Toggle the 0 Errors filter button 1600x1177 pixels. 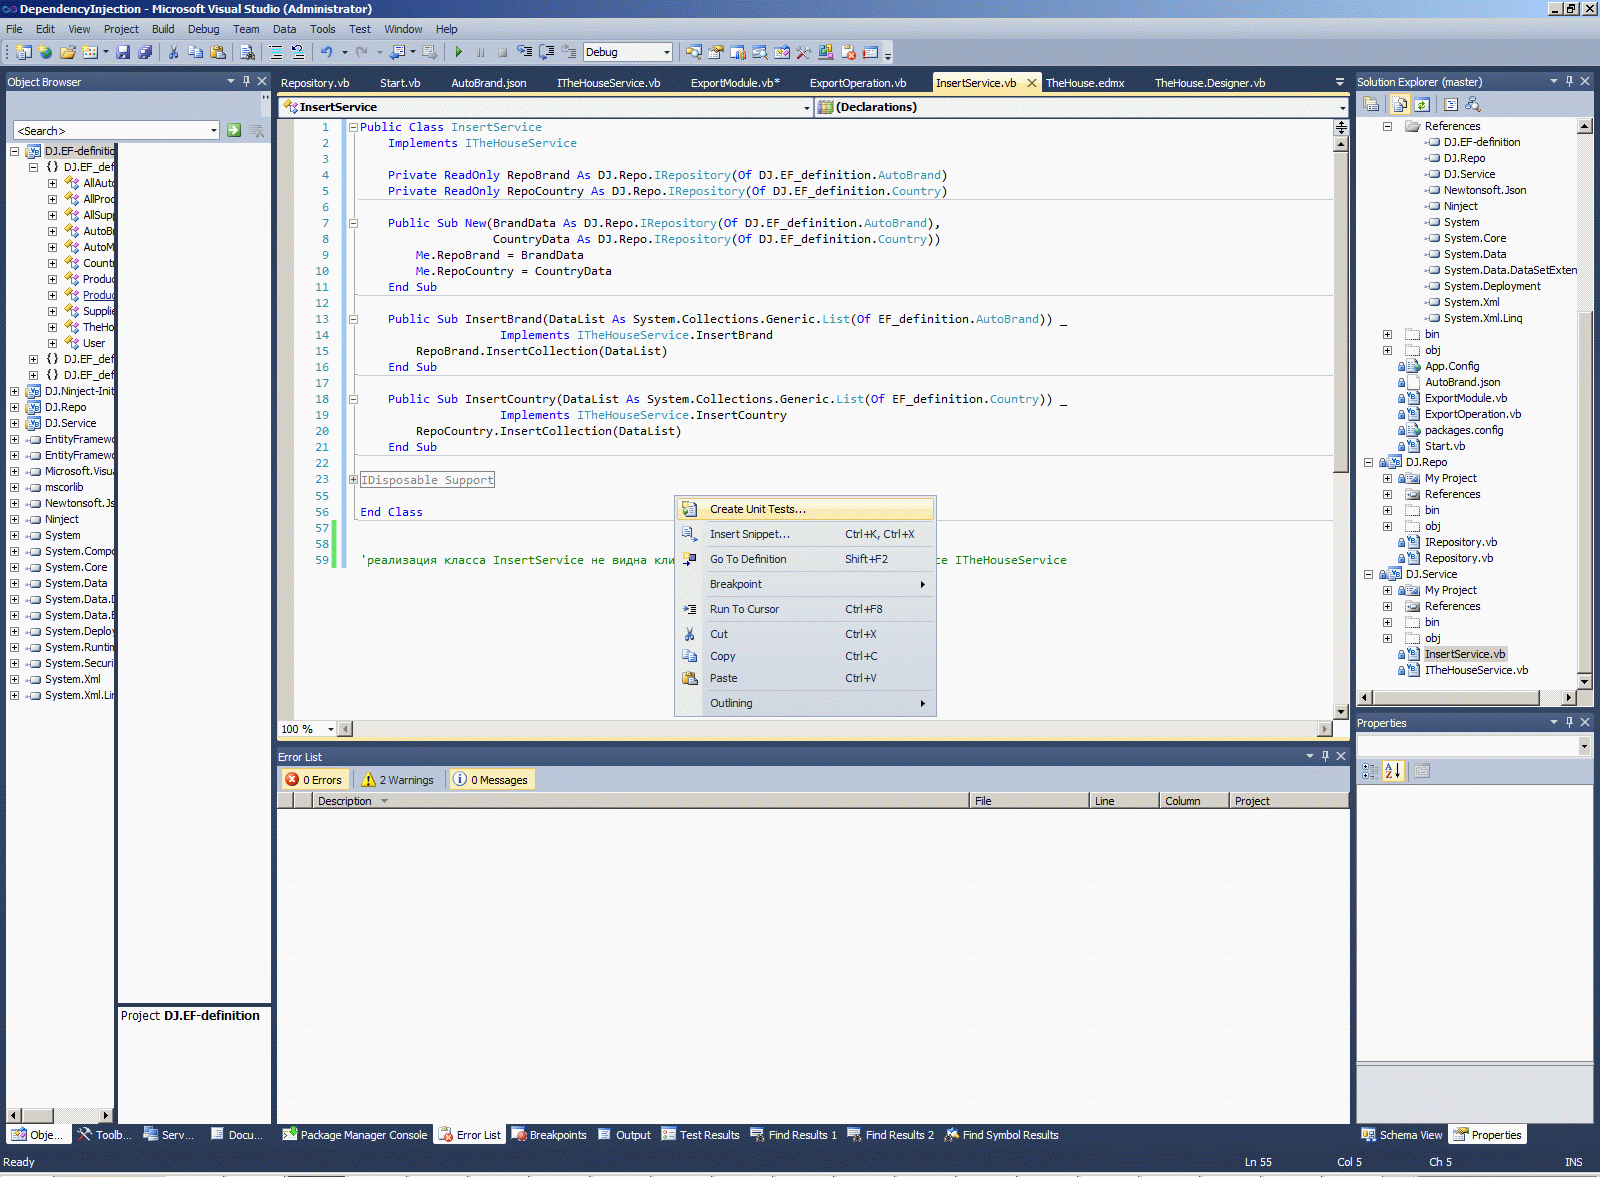[x=314, y=780]
